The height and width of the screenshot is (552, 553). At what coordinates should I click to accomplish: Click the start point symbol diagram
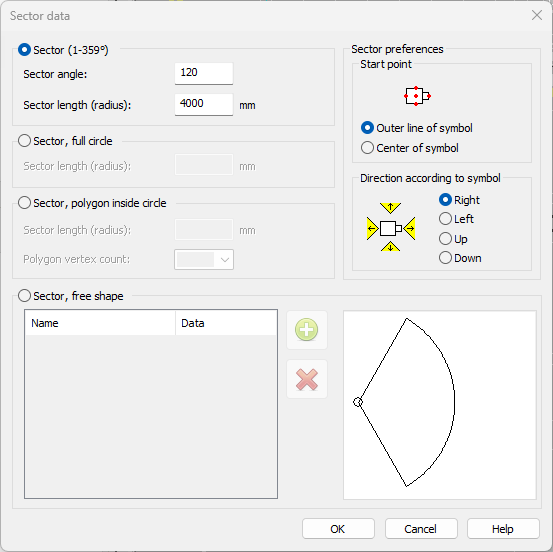[x=417, y=96]
